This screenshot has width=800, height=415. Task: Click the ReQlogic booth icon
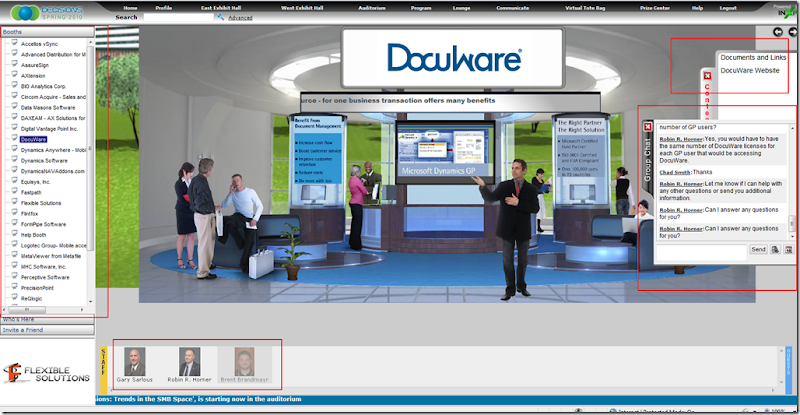pyautogui.click(x=14, y=298)
